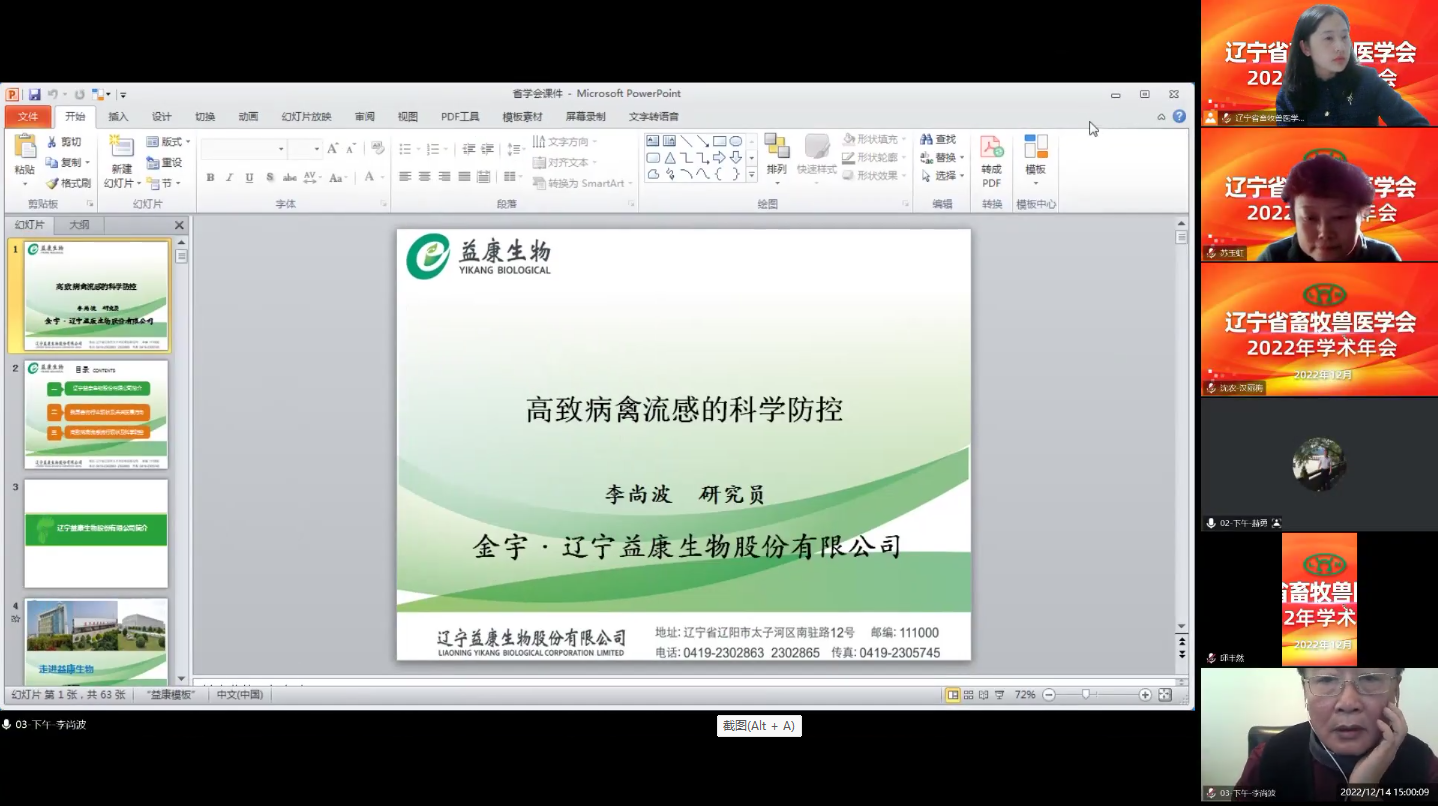Image resolution: width=1438 pixels, height=806 pixels.
Task: Click the Paste (粘贴) clipboard icon
Action: pos(25,147)
